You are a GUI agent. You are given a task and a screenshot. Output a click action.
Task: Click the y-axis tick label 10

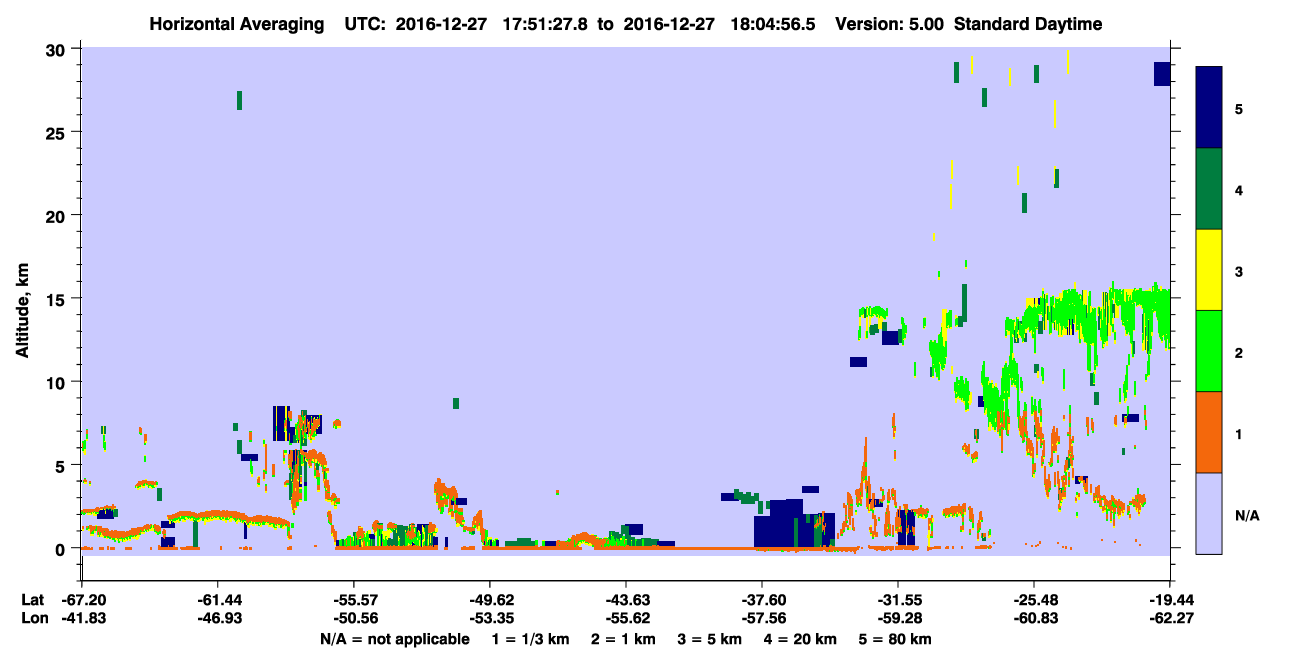pos(58,382)
